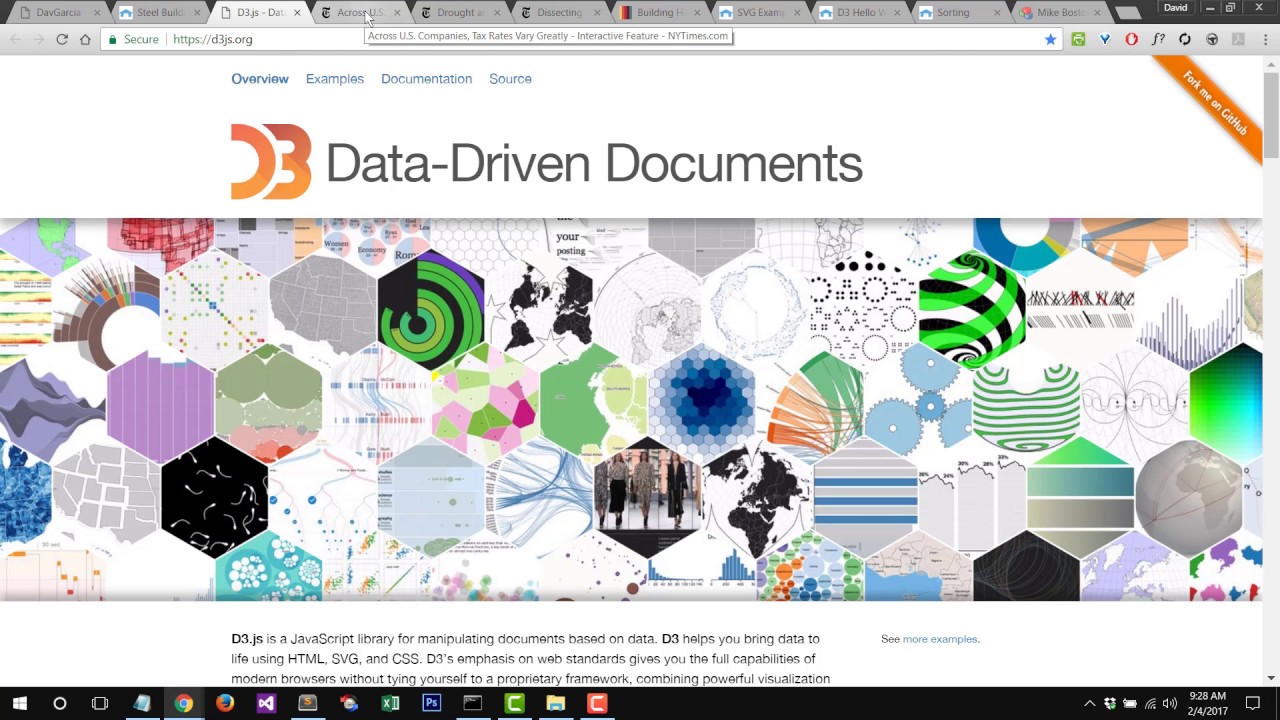Viewport: 1280px width, 720px height.
Task: Open the black-green radial chart hexagon
Action: [431, 310]
